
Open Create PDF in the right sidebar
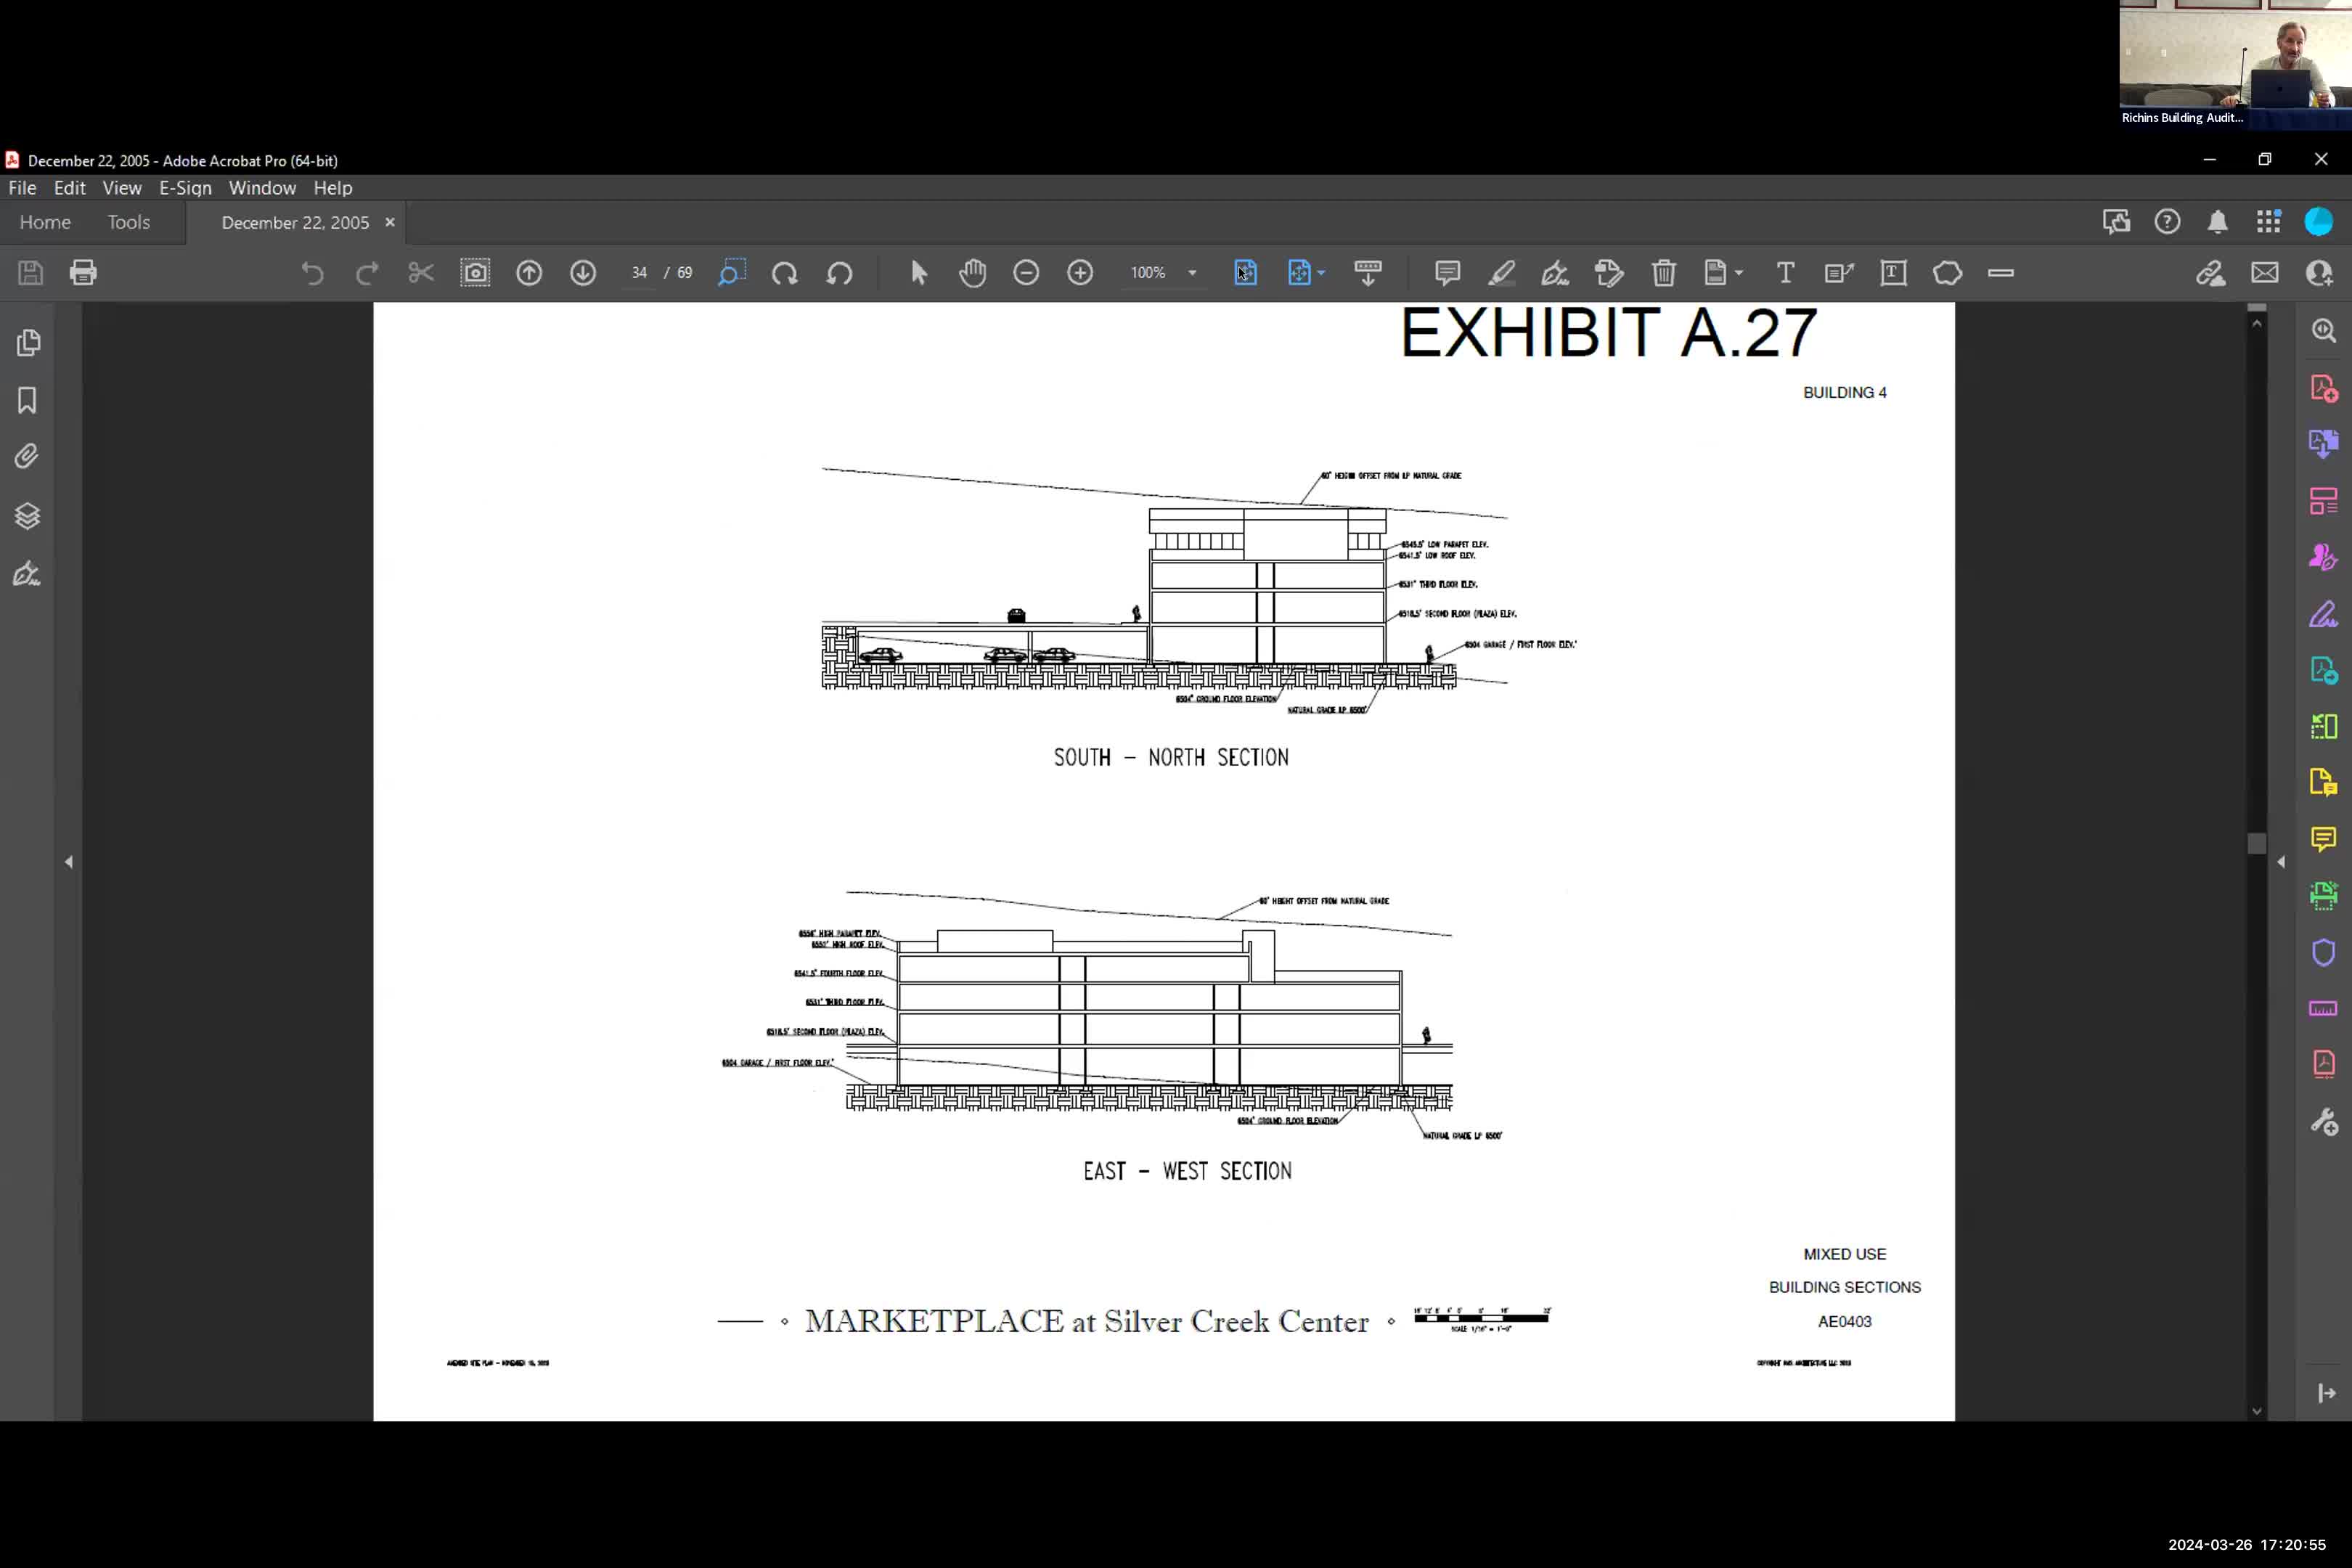point(2324,387)
